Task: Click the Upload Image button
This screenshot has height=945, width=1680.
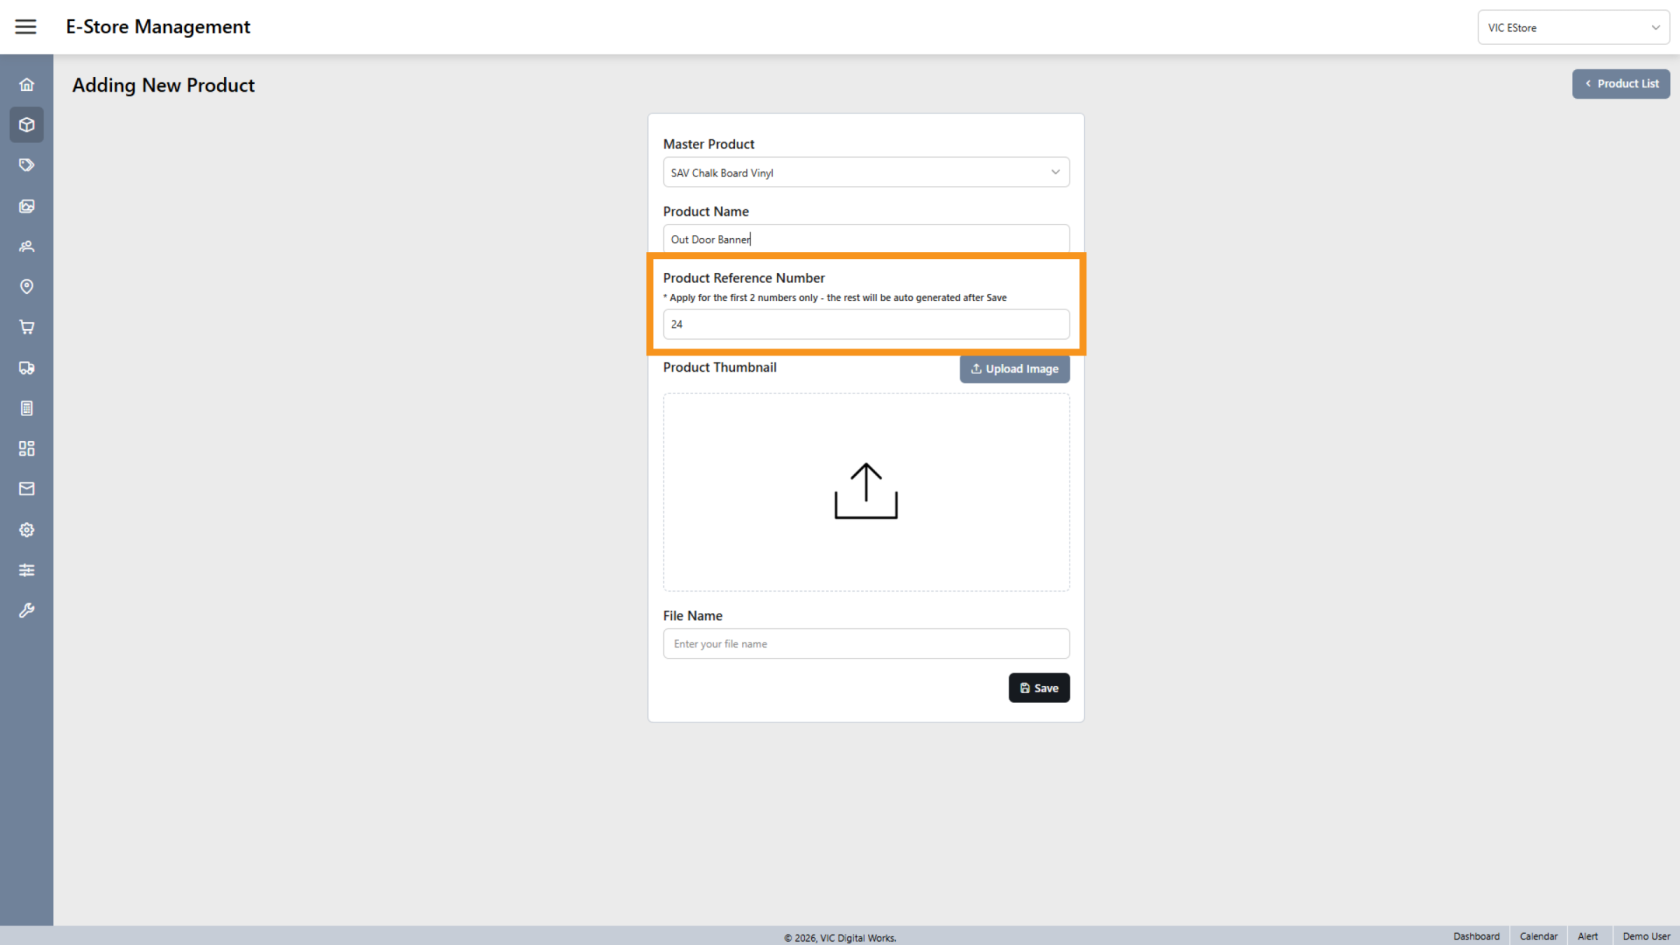Action: (x=1014, y=369)
